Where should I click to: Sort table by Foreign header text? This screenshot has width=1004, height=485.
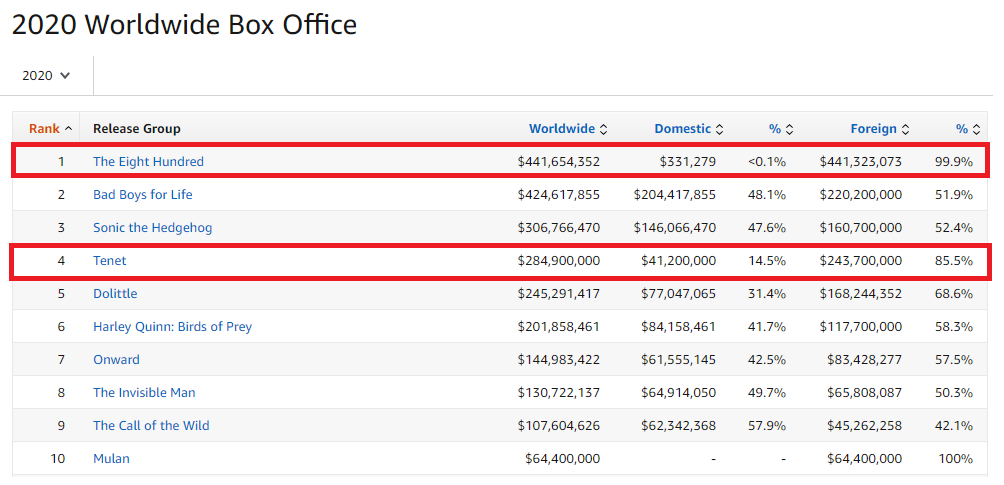[873, 128]
